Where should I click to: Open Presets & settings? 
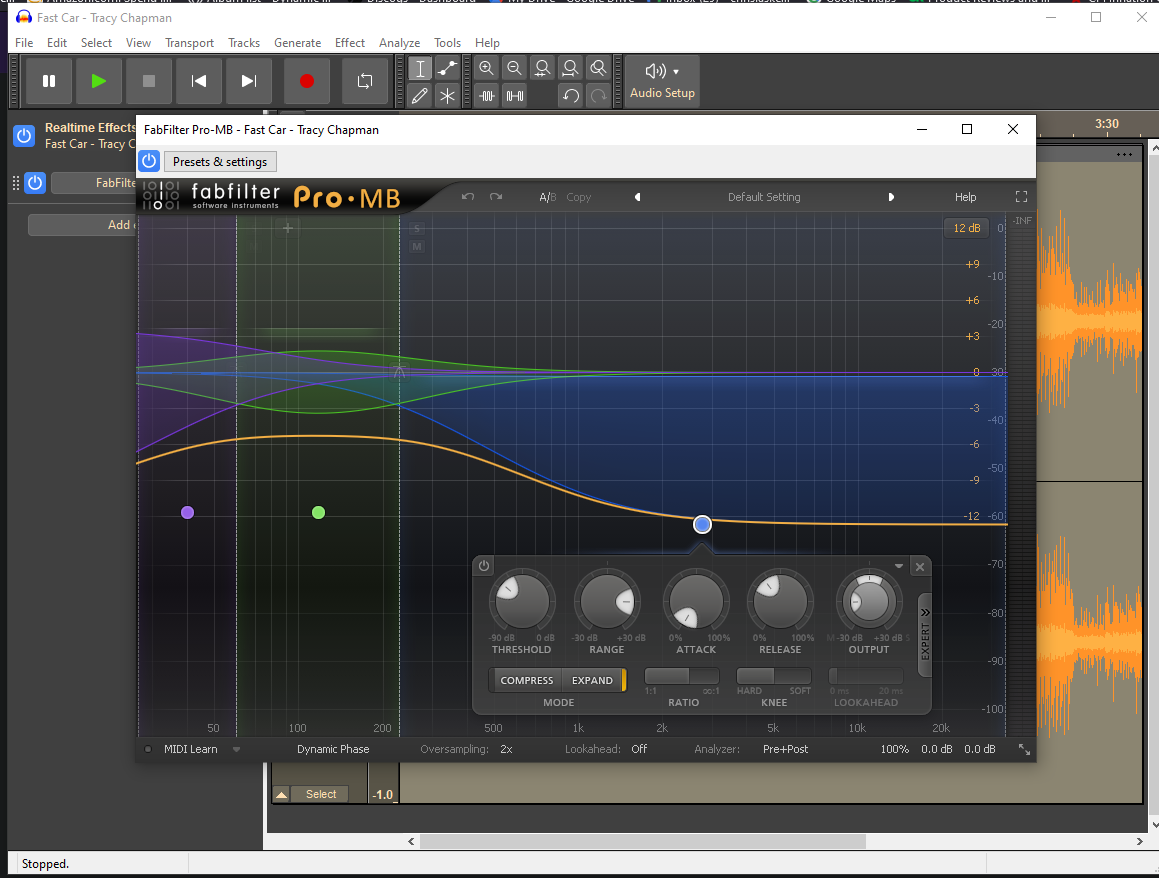coord(220,162)
